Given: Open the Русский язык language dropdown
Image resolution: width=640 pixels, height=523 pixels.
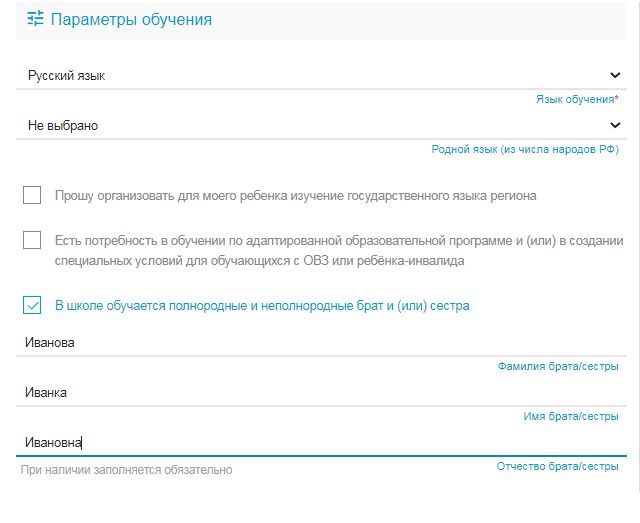Looking at the screenshot, I should (321, 76).
